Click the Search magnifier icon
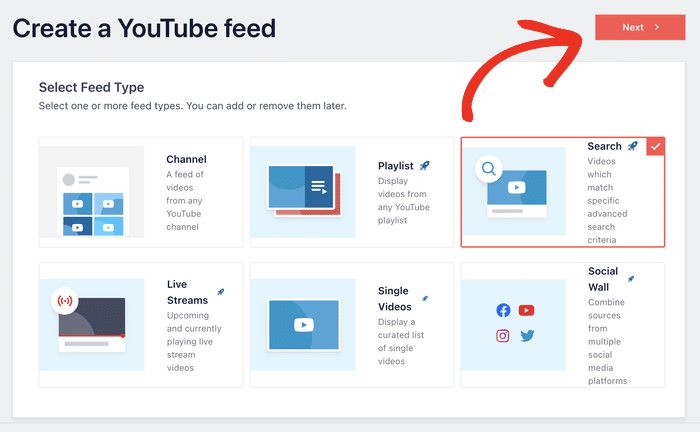 pos(489,168)
